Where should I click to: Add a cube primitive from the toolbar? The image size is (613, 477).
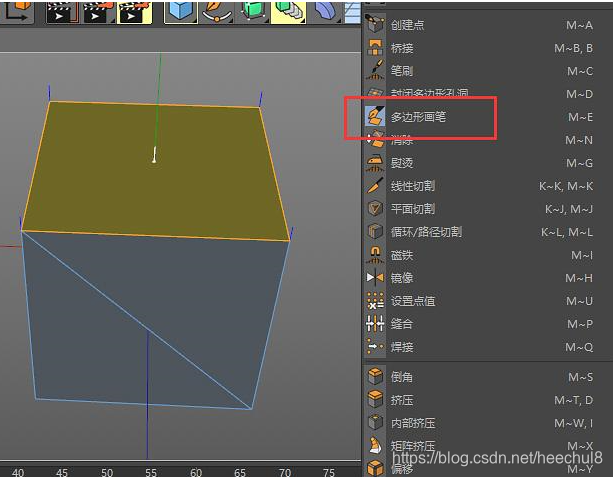(180, 11)
